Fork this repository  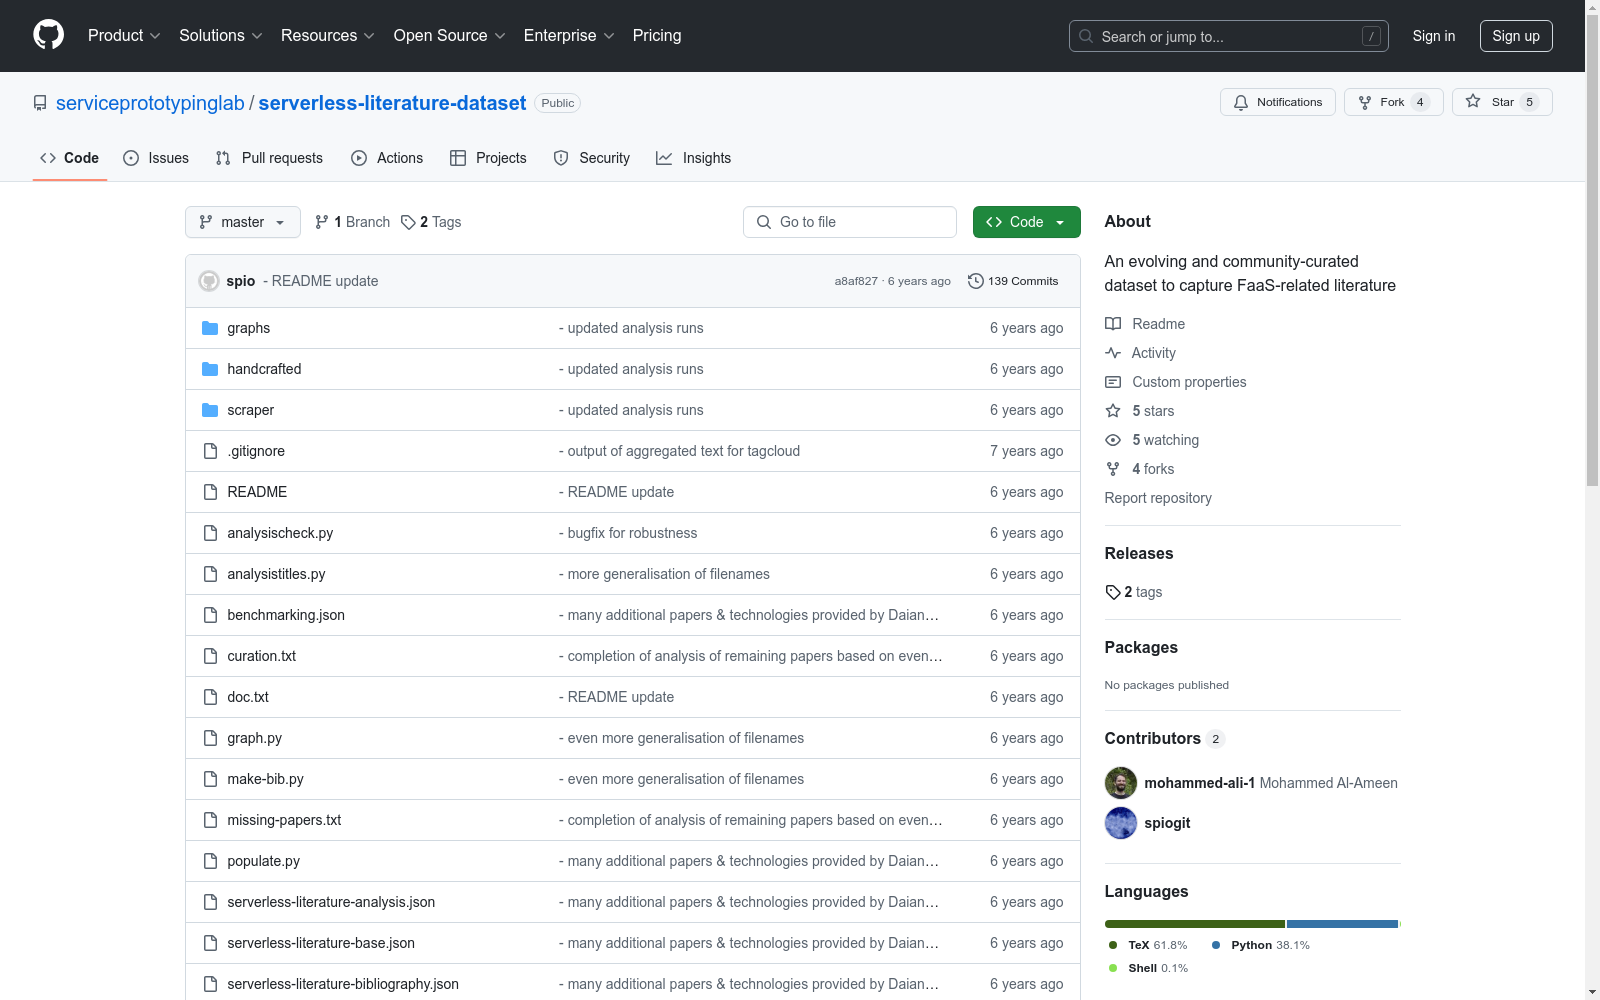pyautogui.click(x=1394, y=102)
